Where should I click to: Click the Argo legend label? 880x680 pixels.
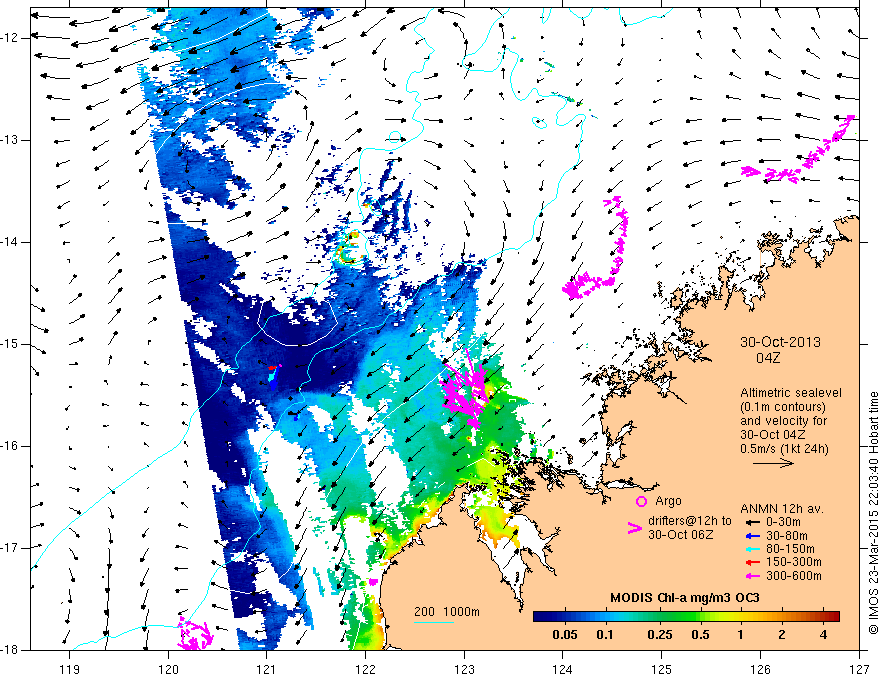668,500
